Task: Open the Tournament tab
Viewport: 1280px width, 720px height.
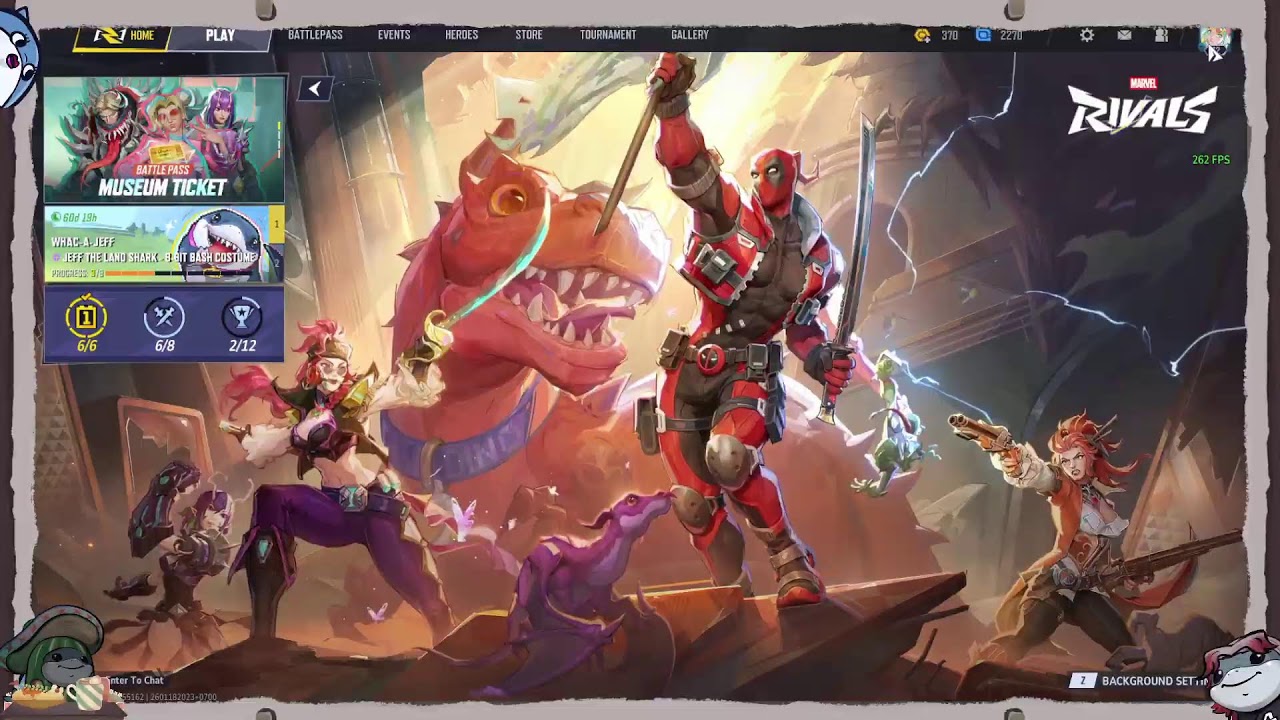Action: point(608,35)
